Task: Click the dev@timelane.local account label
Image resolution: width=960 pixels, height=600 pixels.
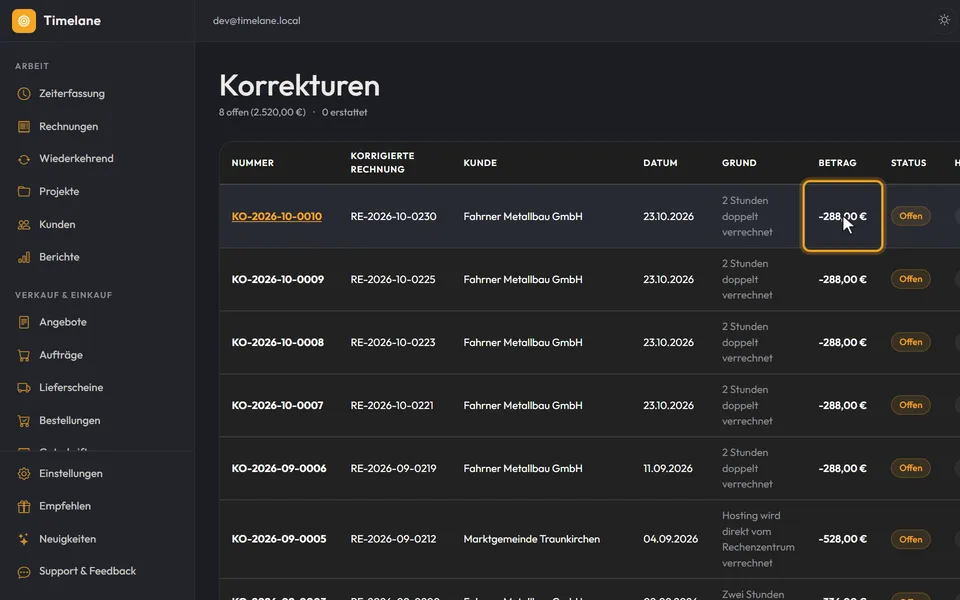Action: pos(257,21)
